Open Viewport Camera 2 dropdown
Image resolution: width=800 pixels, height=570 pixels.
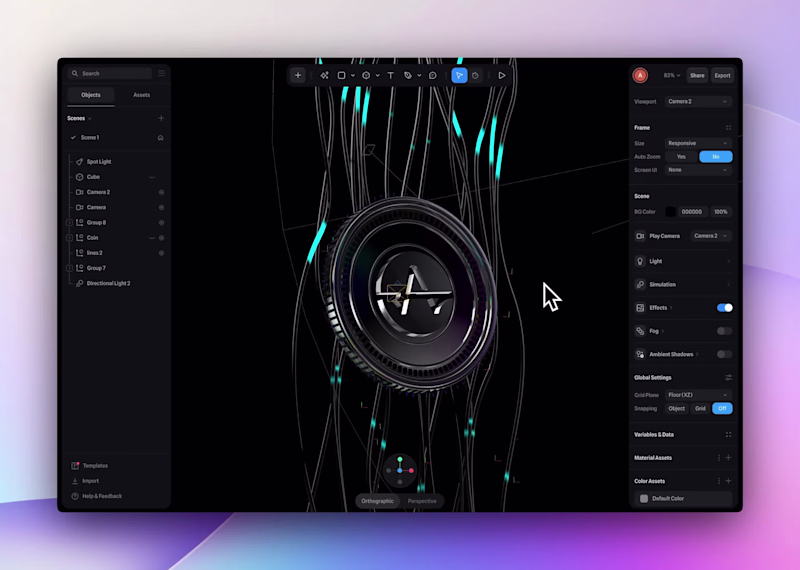pyautogui.click(x=697, y=102)
